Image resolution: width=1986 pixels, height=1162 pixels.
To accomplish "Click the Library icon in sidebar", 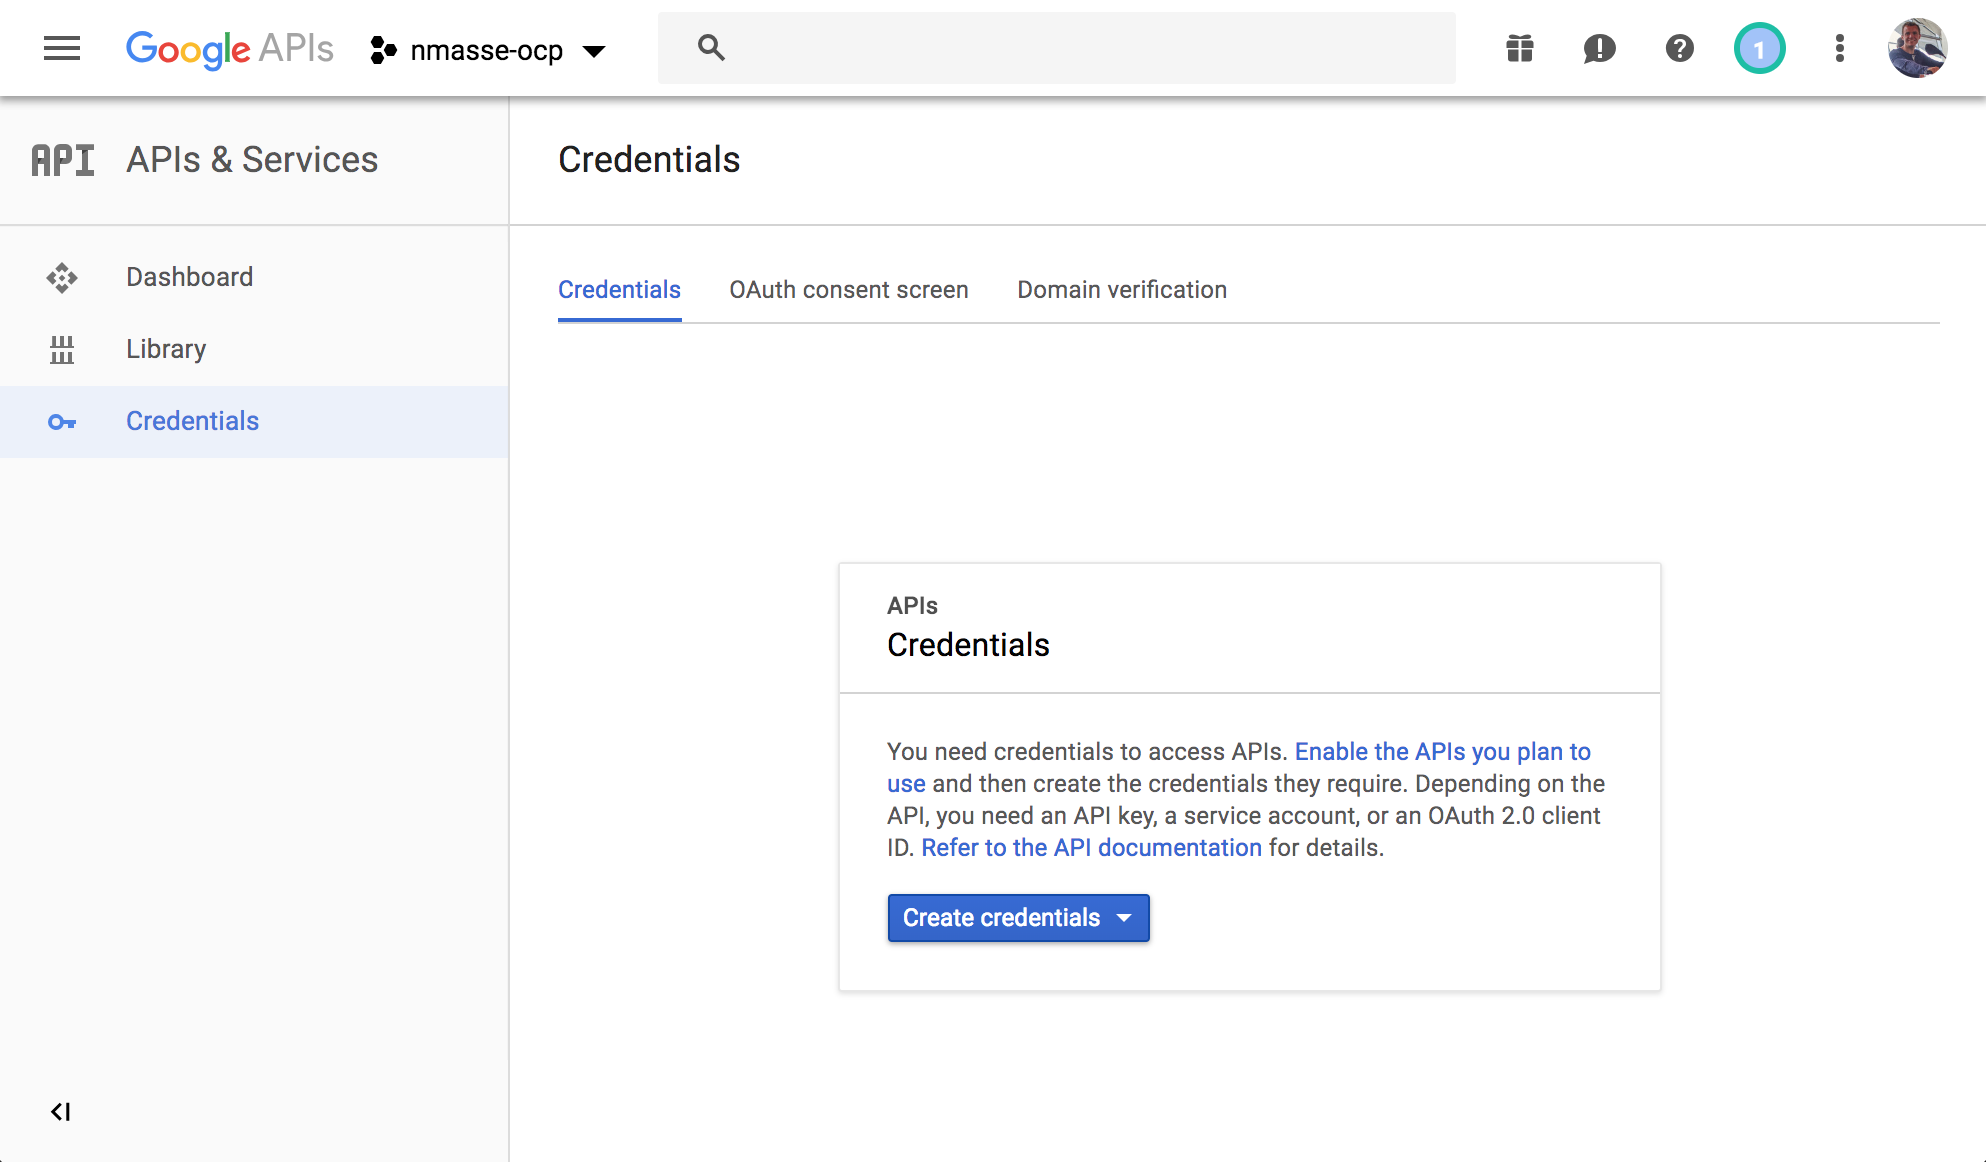I will pos(62,349).
